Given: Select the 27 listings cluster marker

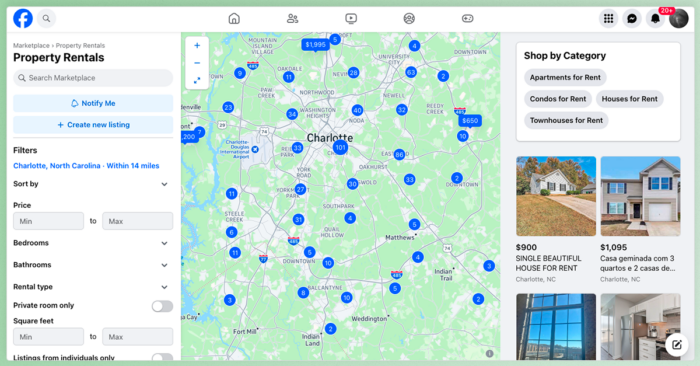Looking at the screenshot, I should (300, 189).
